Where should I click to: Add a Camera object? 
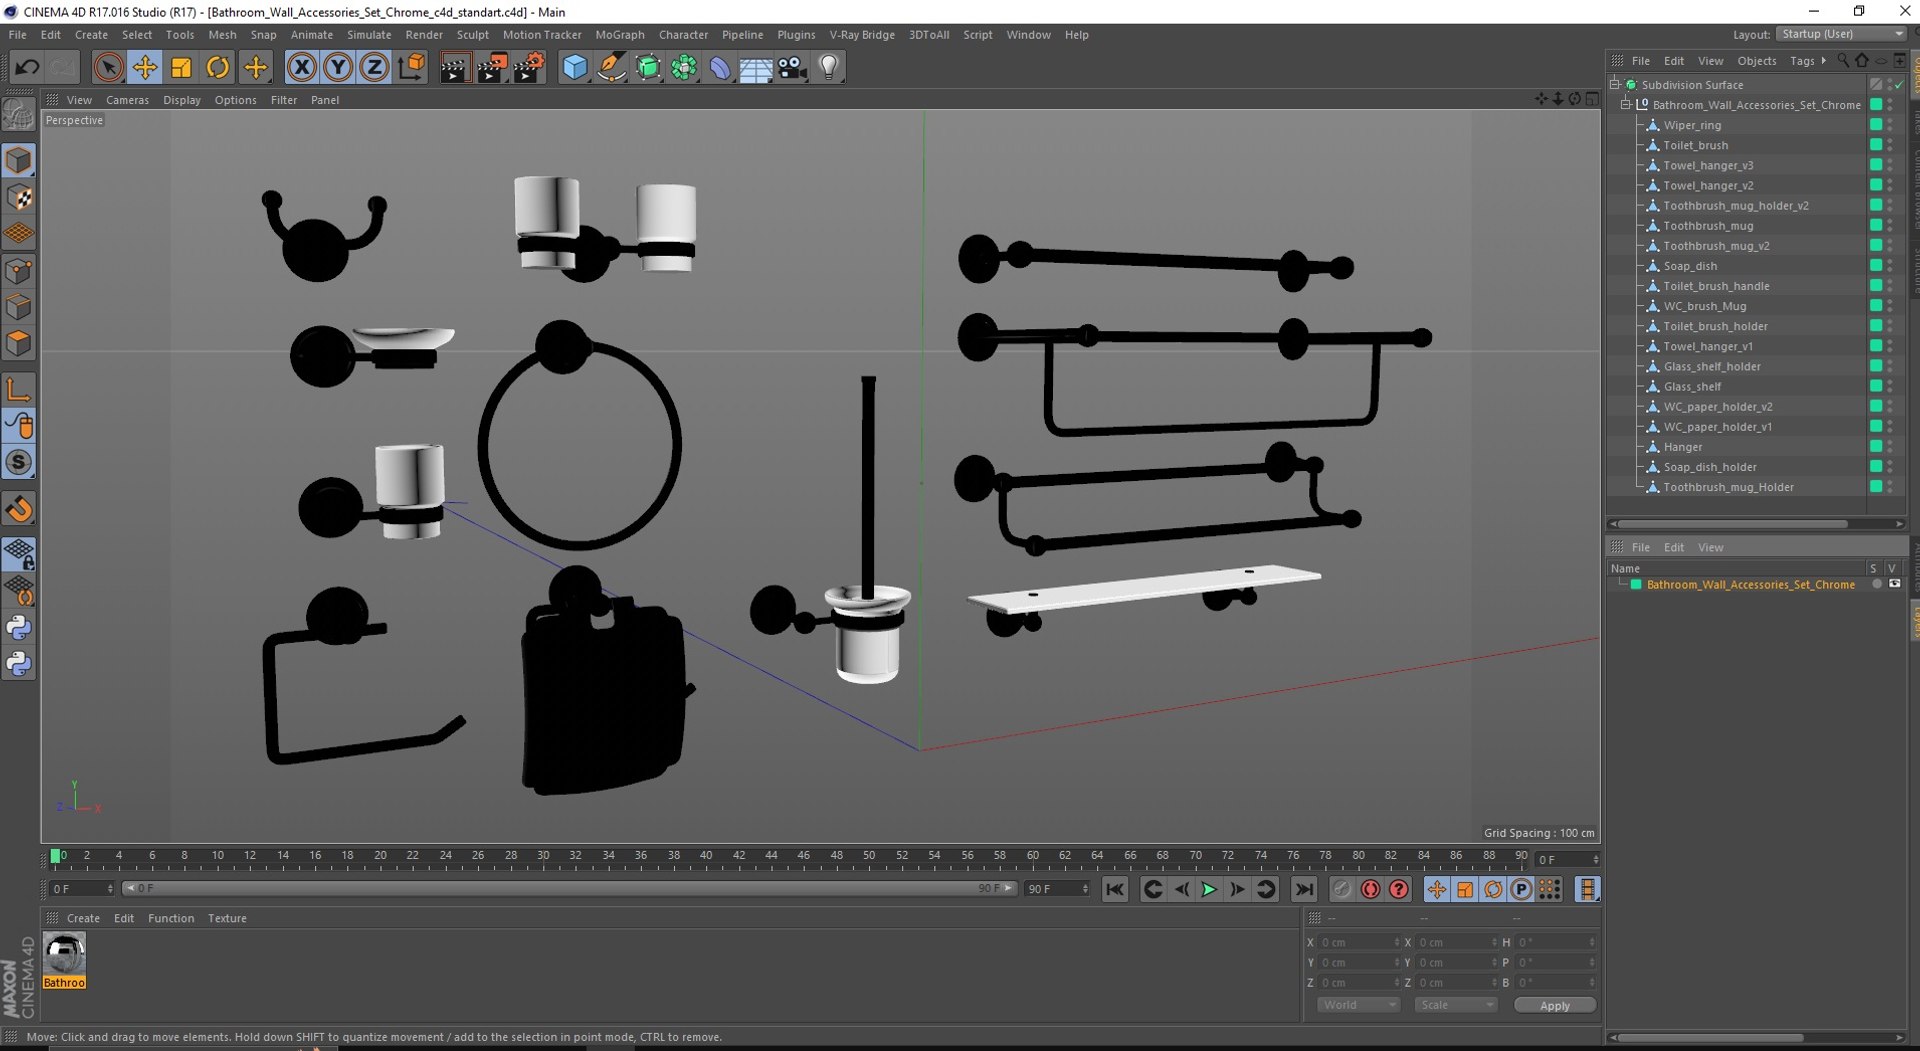(x=792, y=67)
